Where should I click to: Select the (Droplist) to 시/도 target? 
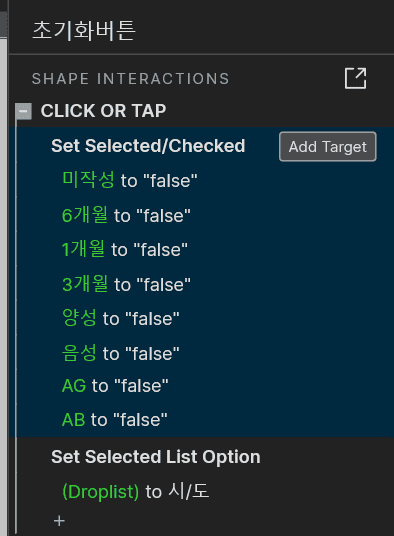[x=136, y=492]
